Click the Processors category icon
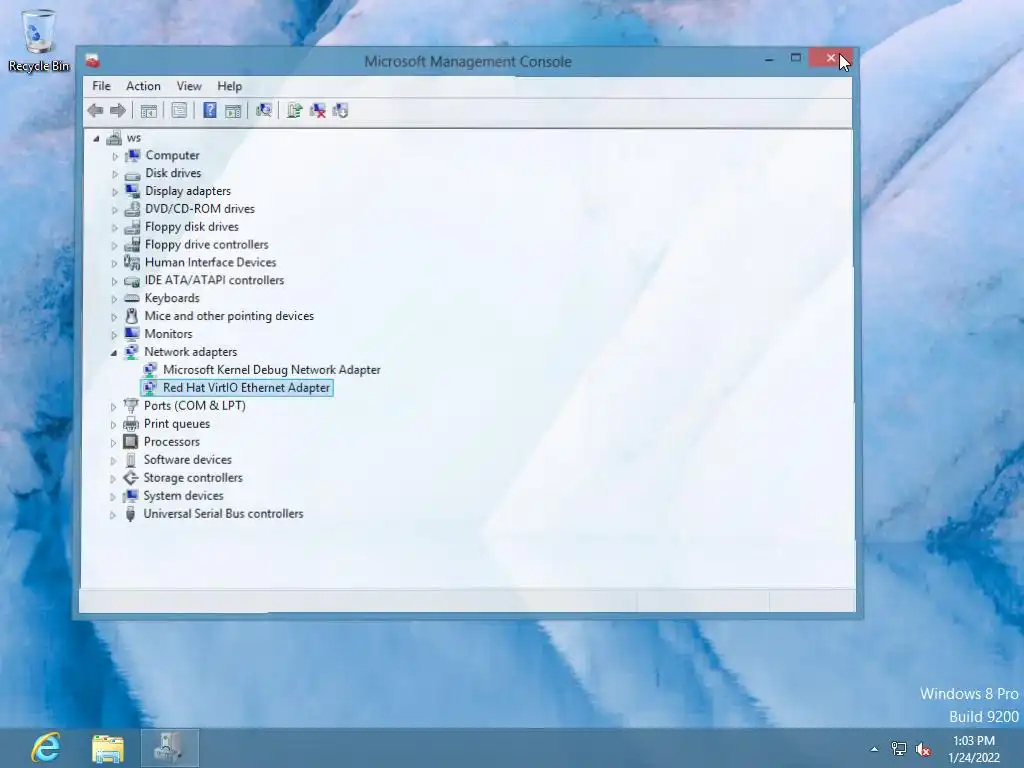 [131, 441]
